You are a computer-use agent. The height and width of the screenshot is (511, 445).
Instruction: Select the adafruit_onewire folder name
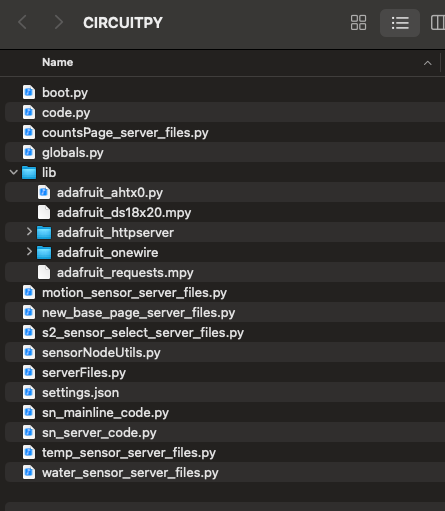tap(108, 253)
